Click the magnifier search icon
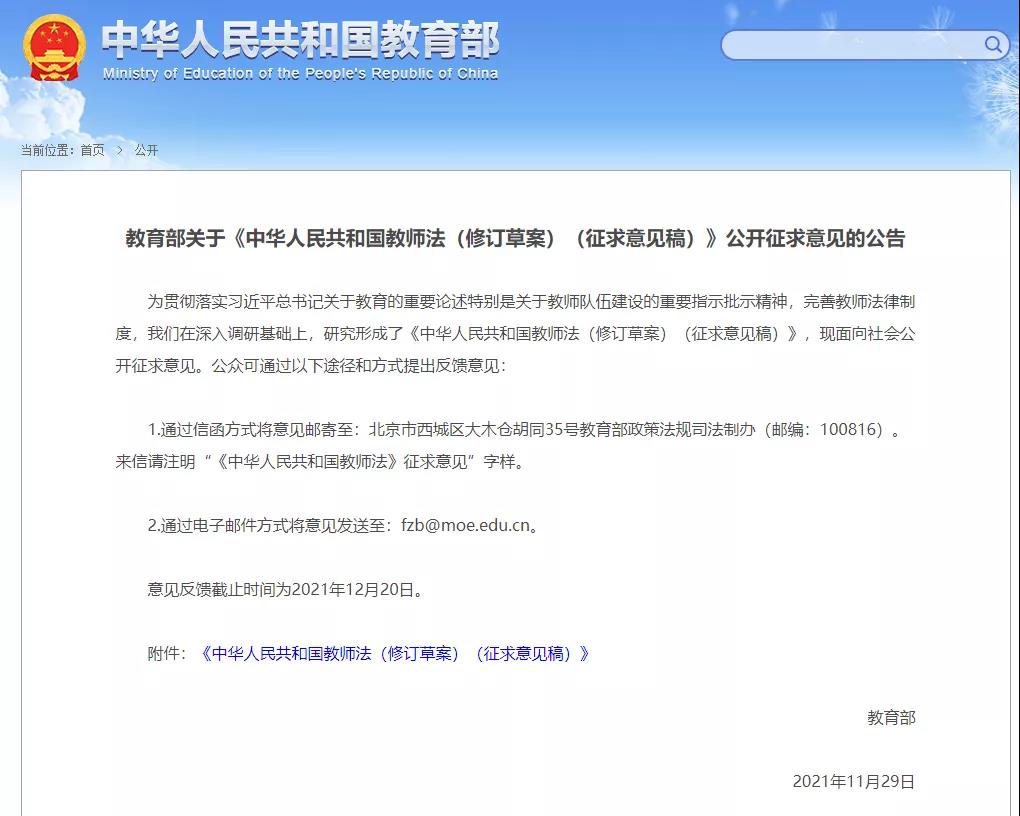 point(993,44)
